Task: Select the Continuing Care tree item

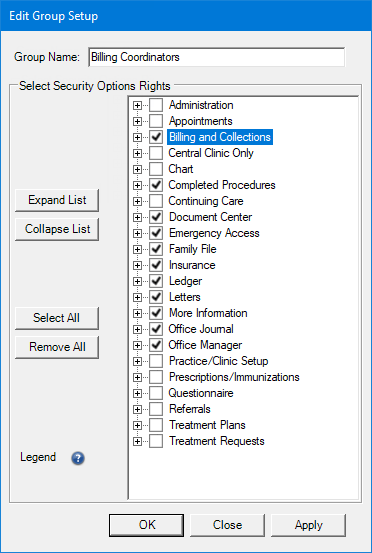Action: tap(206, 201)
